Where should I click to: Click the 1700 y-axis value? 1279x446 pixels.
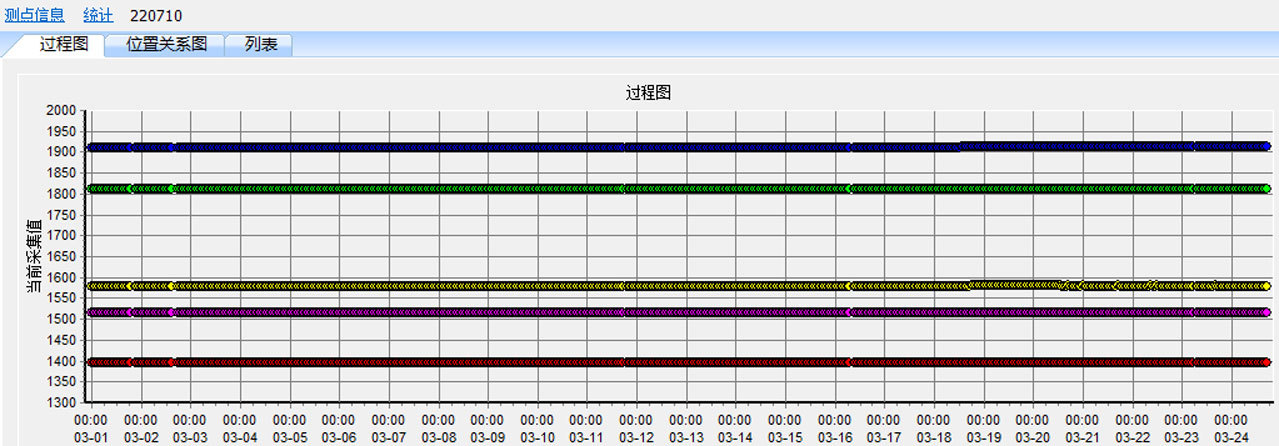(x=62, y=235)
